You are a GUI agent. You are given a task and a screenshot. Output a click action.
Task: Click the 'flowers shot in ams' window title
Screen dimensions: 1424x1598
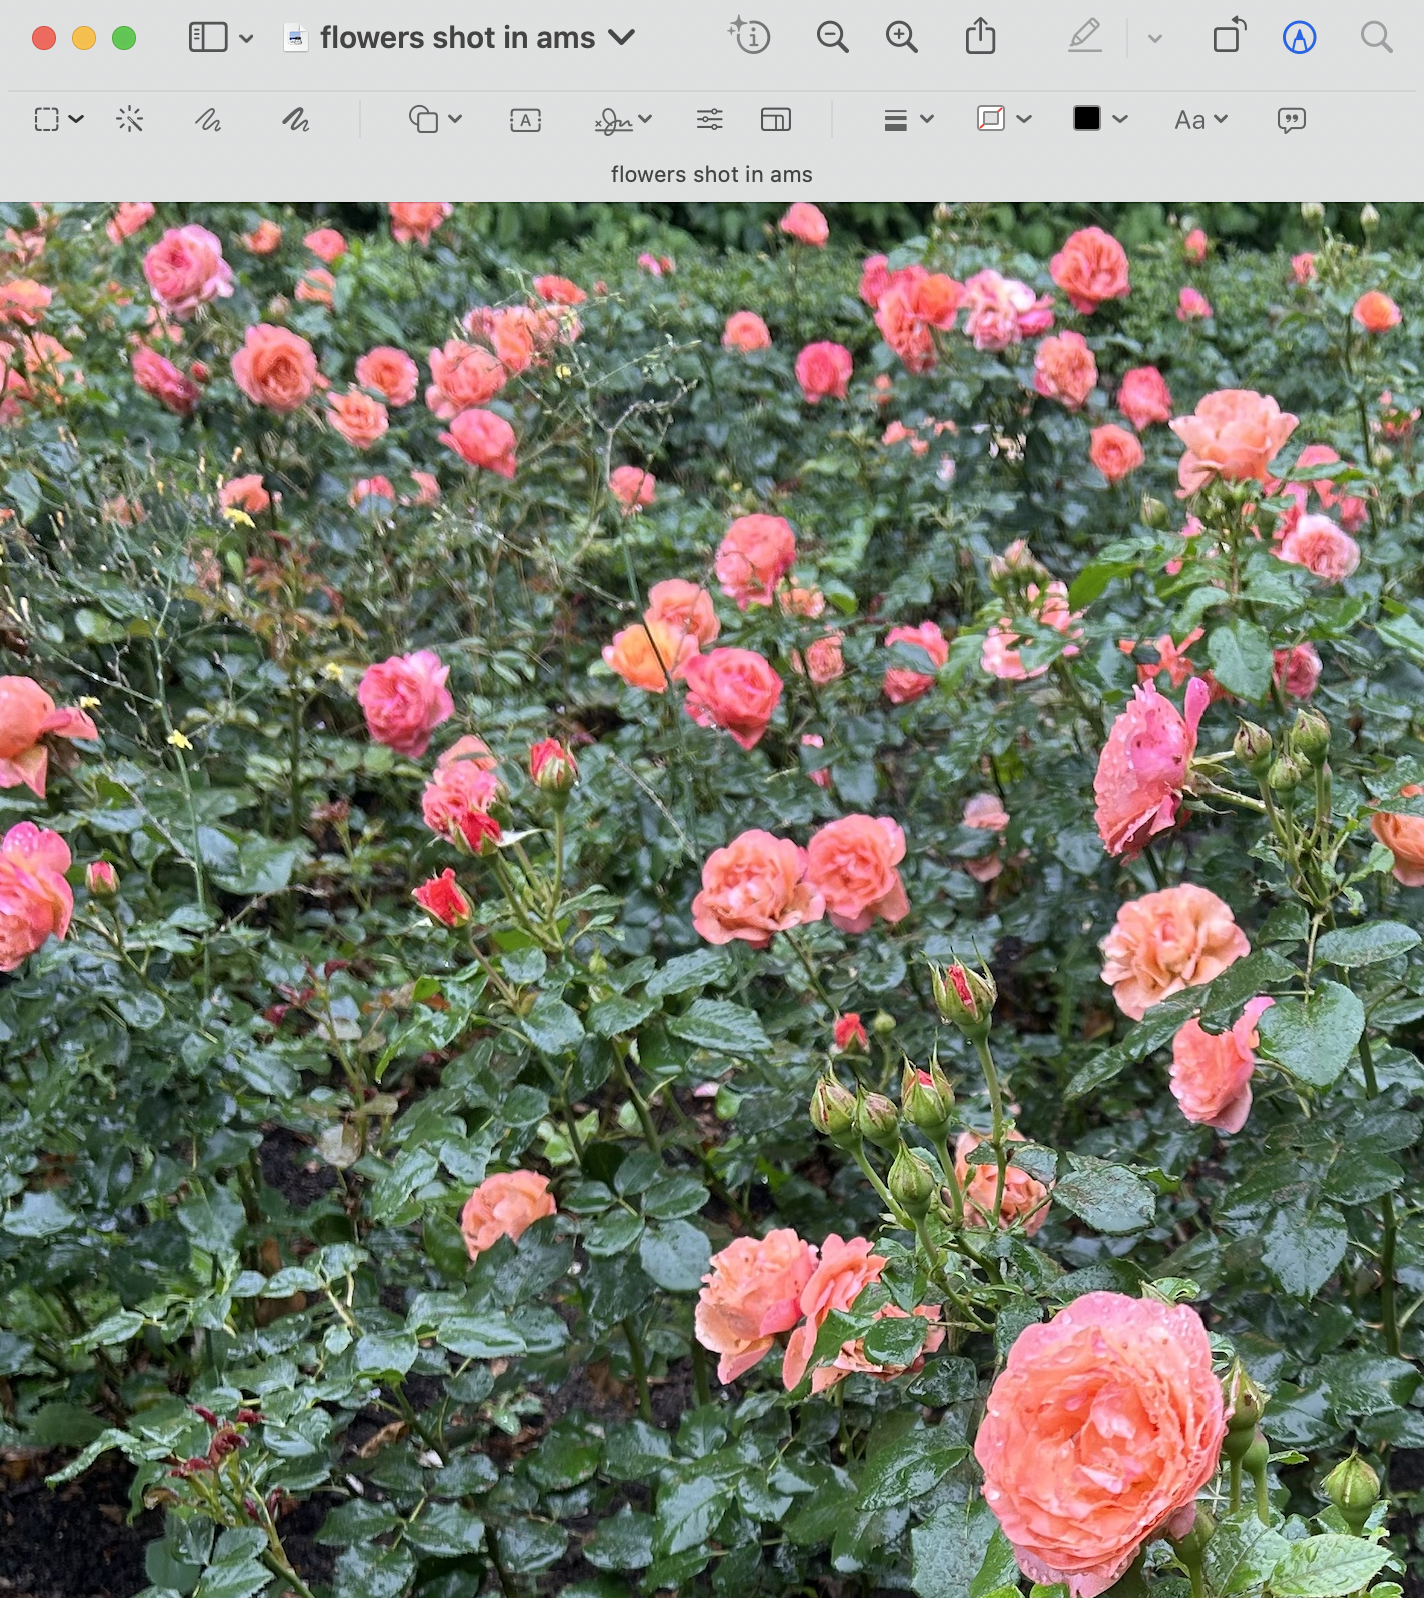coord(457,38)
